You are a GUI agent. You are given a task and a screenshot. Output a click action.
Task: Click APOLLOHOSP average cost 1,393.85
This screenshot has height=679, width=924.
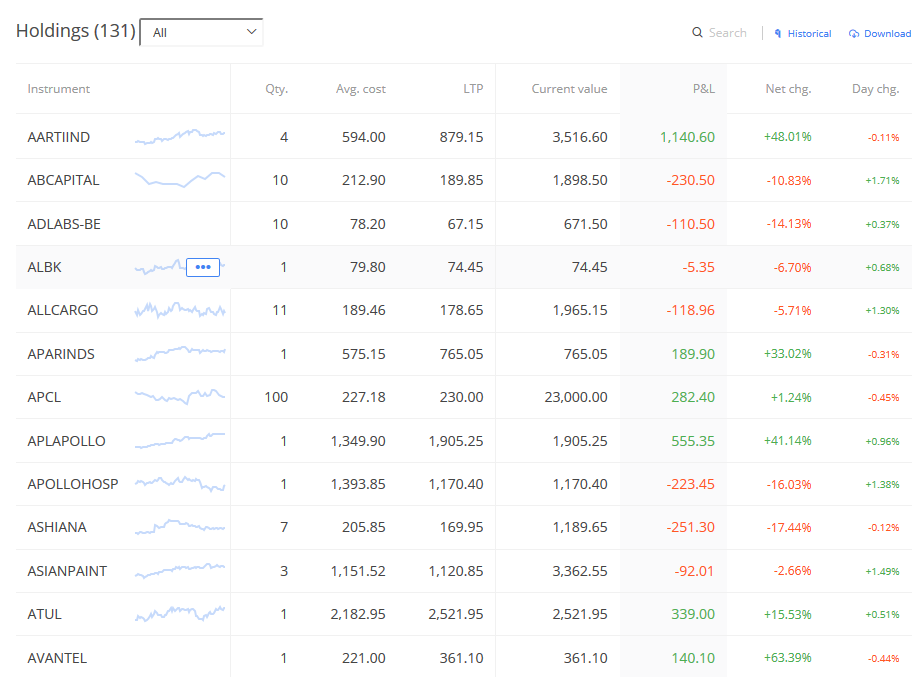click(x=358, y=484)
